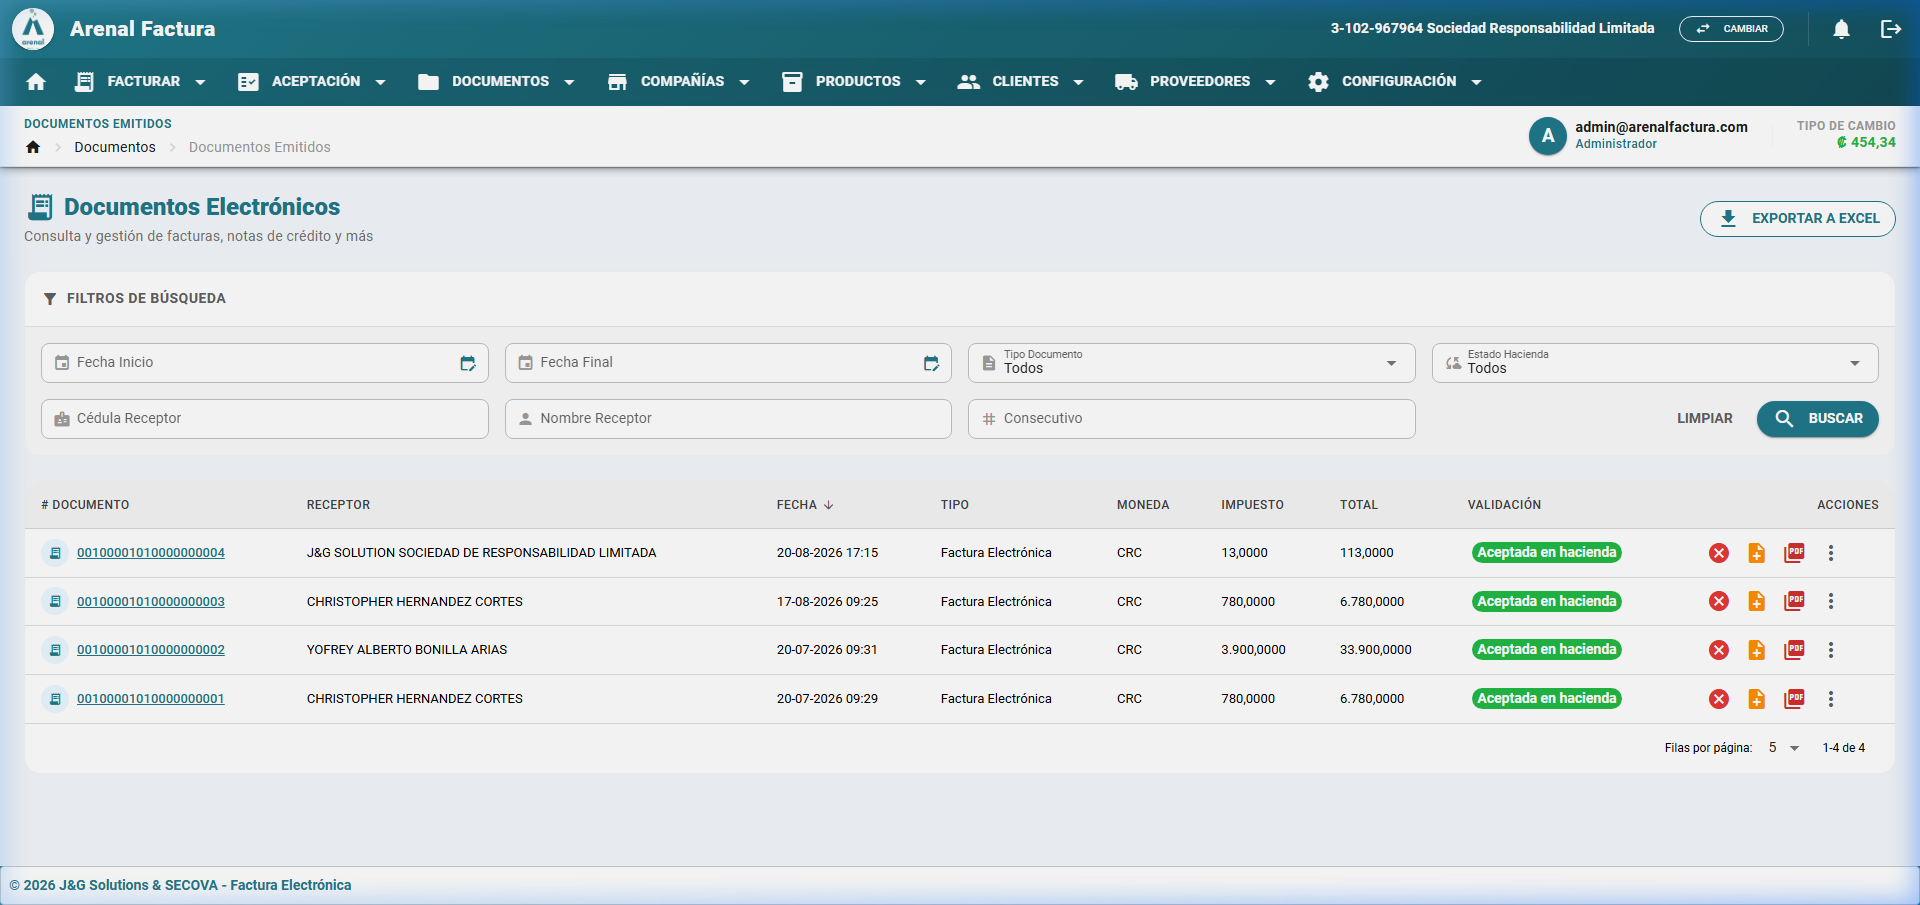
Task: Click total 33.900,0000 cell
Action: 1375,650
